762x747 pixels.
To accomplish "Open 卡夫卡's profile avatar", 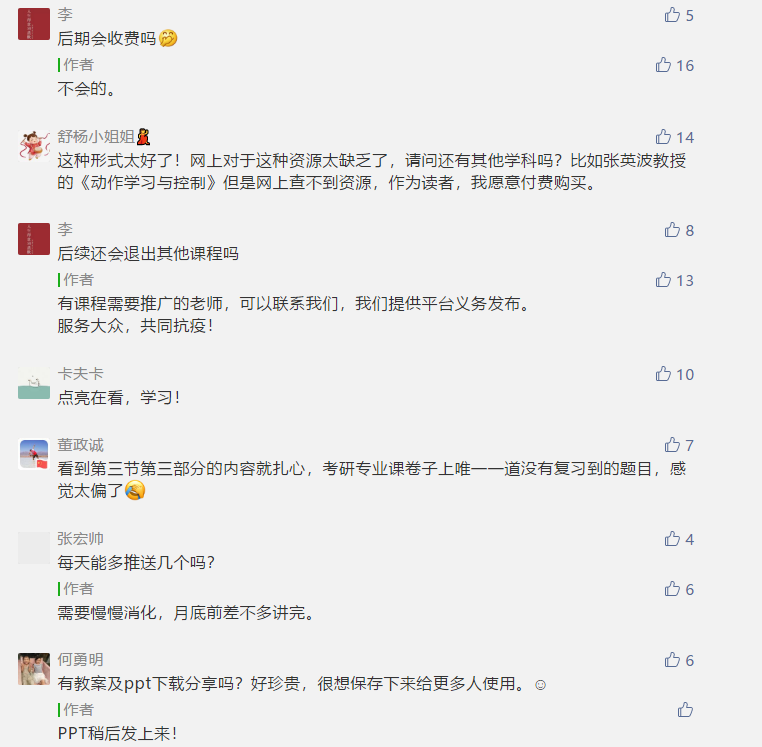I will coord(34,382).
